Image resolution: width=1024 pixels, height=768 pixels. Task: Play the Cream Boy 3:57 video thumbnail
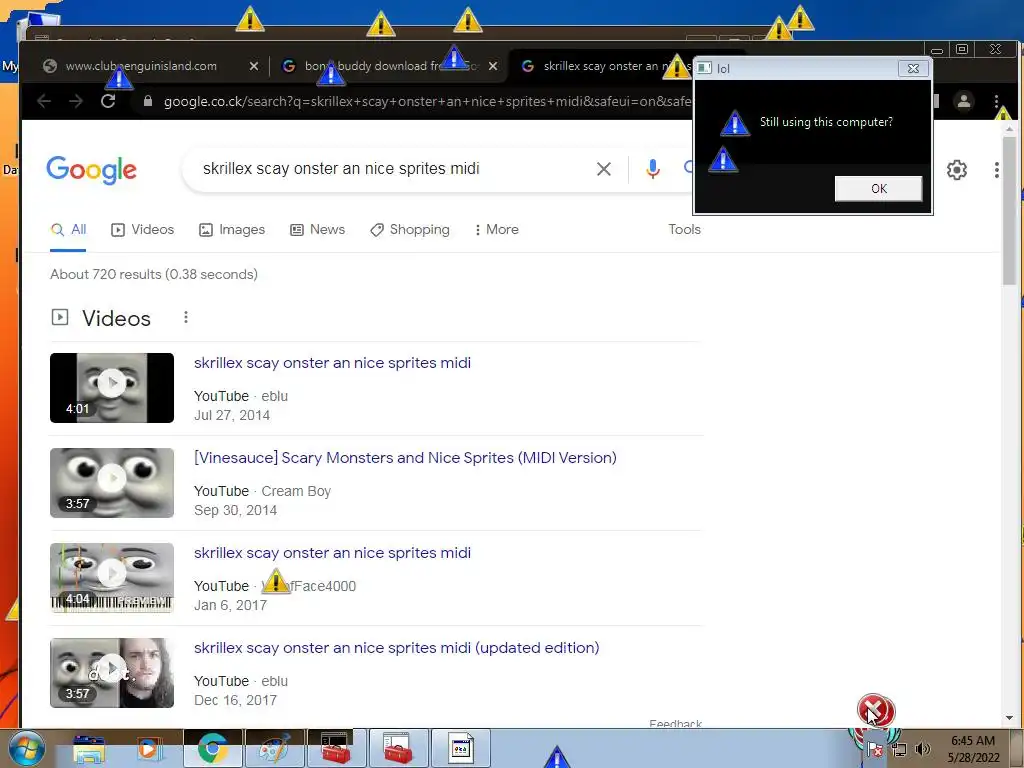(112, 483)
